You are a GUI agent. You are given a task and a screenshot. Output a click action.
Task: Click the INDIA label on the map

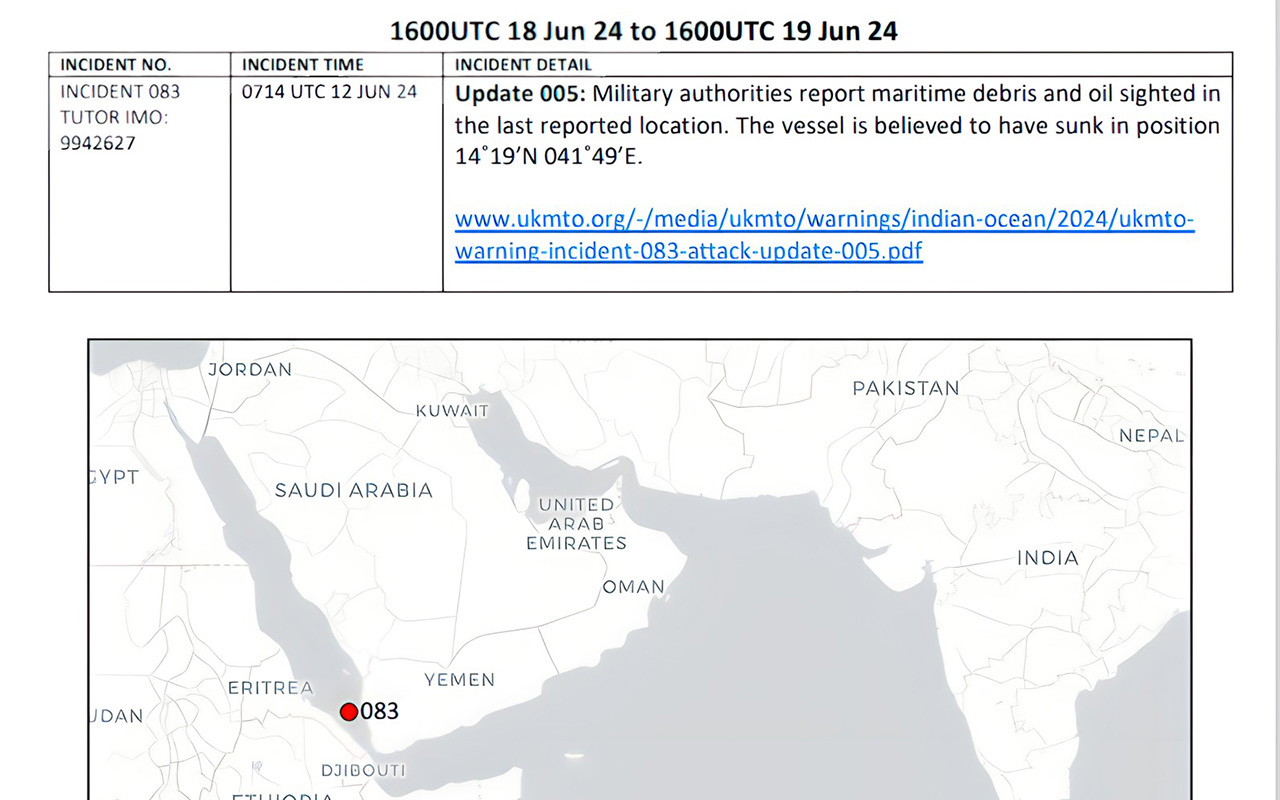(1048, 559)
